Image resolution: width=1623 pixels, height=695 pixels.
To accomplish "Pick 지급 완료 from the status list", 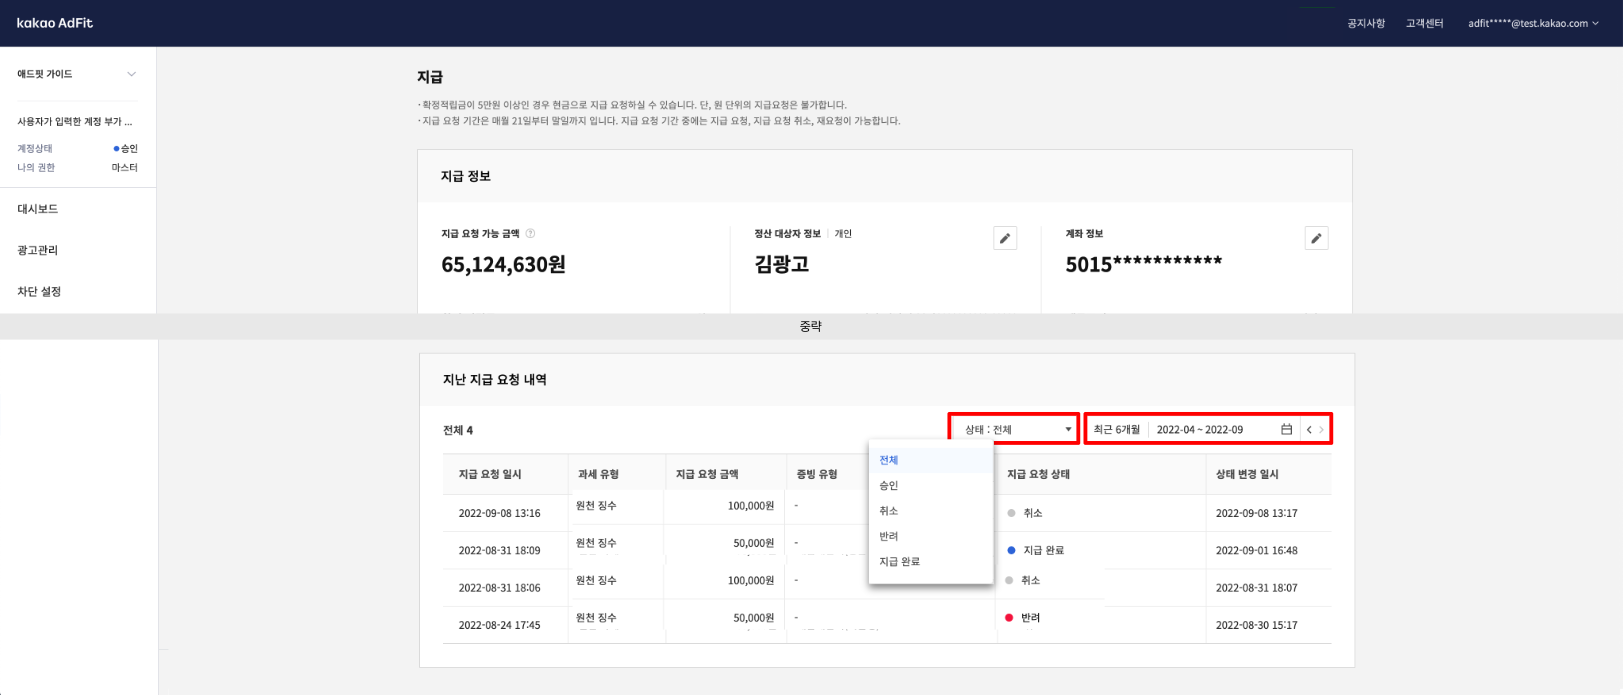I will [899, 562].
